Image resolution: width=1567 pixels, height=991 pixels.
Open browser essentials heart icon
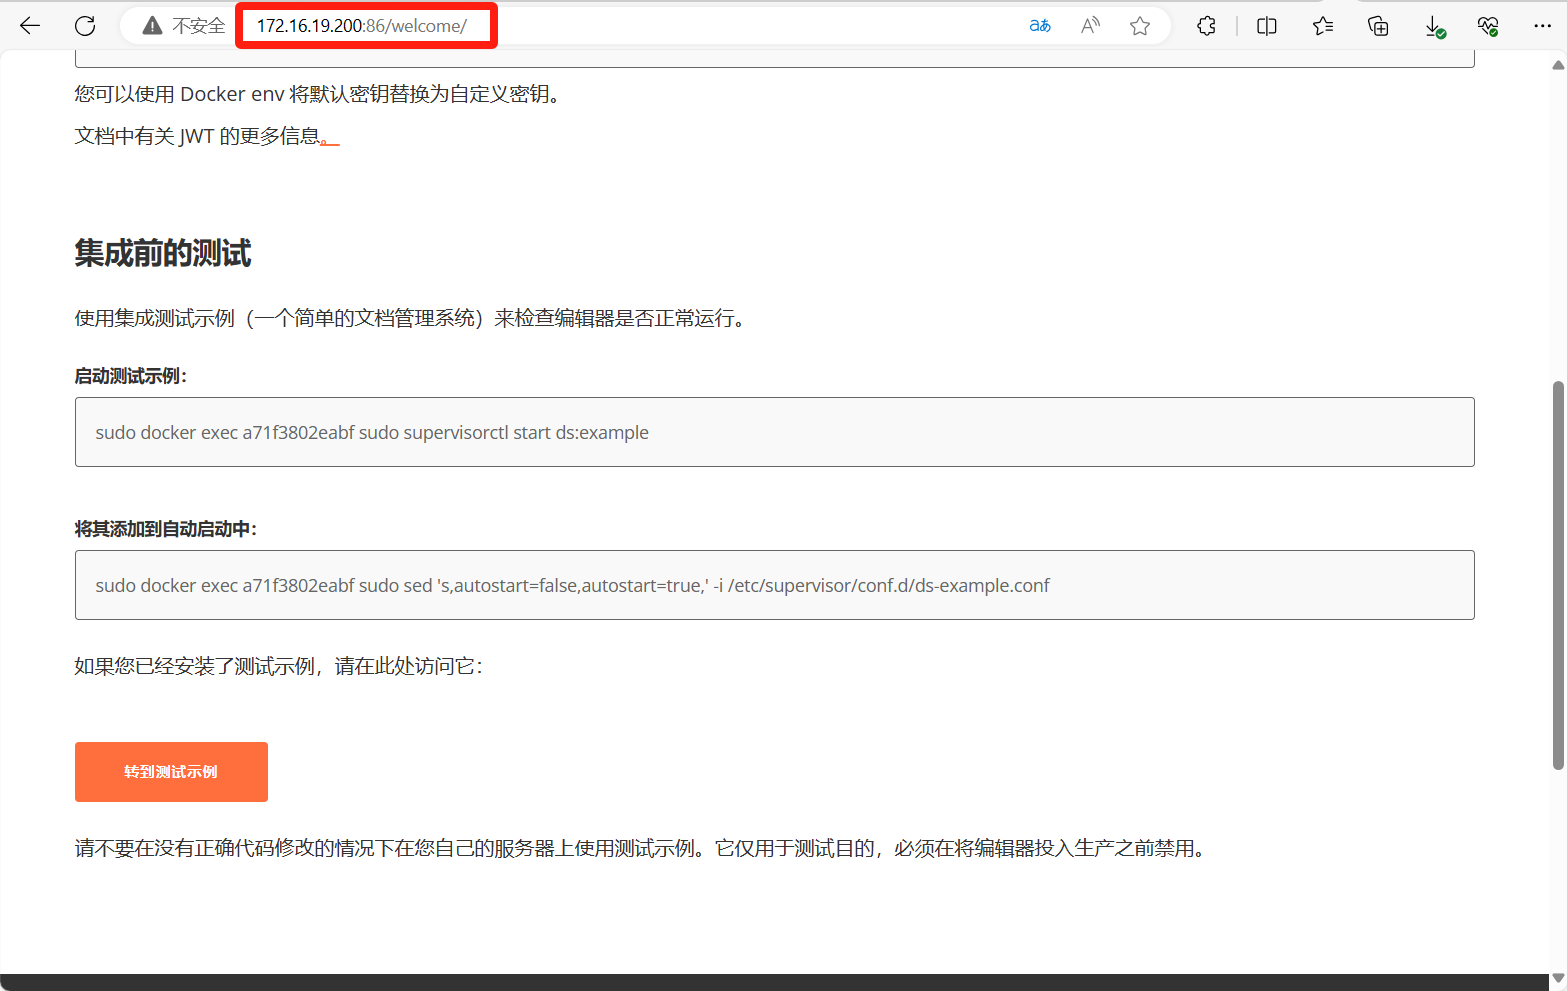click(1488, 26)
